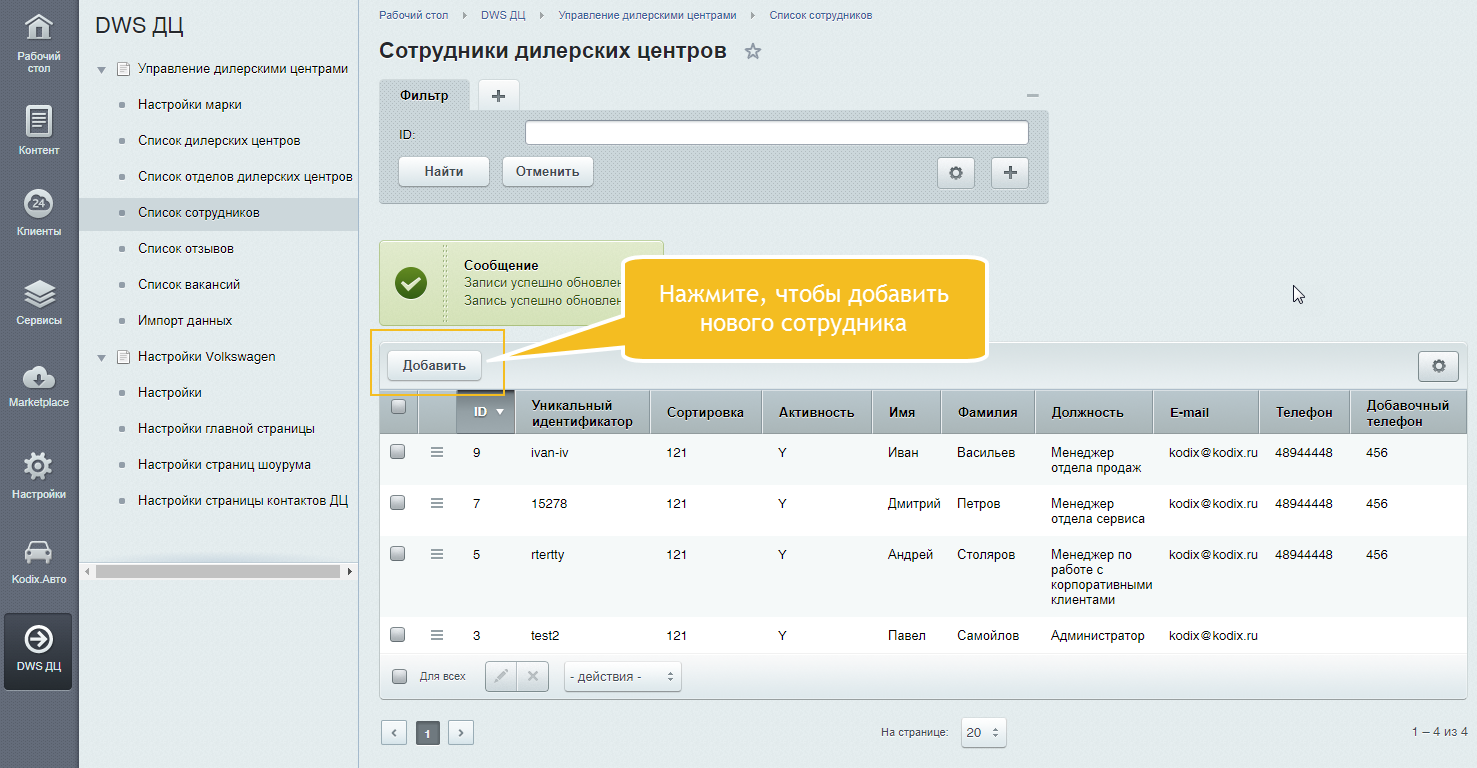Screen dimensions: 1477x768
Task: Click the sidebar horizontal scrollbar
Action: [x=218, y=572]
